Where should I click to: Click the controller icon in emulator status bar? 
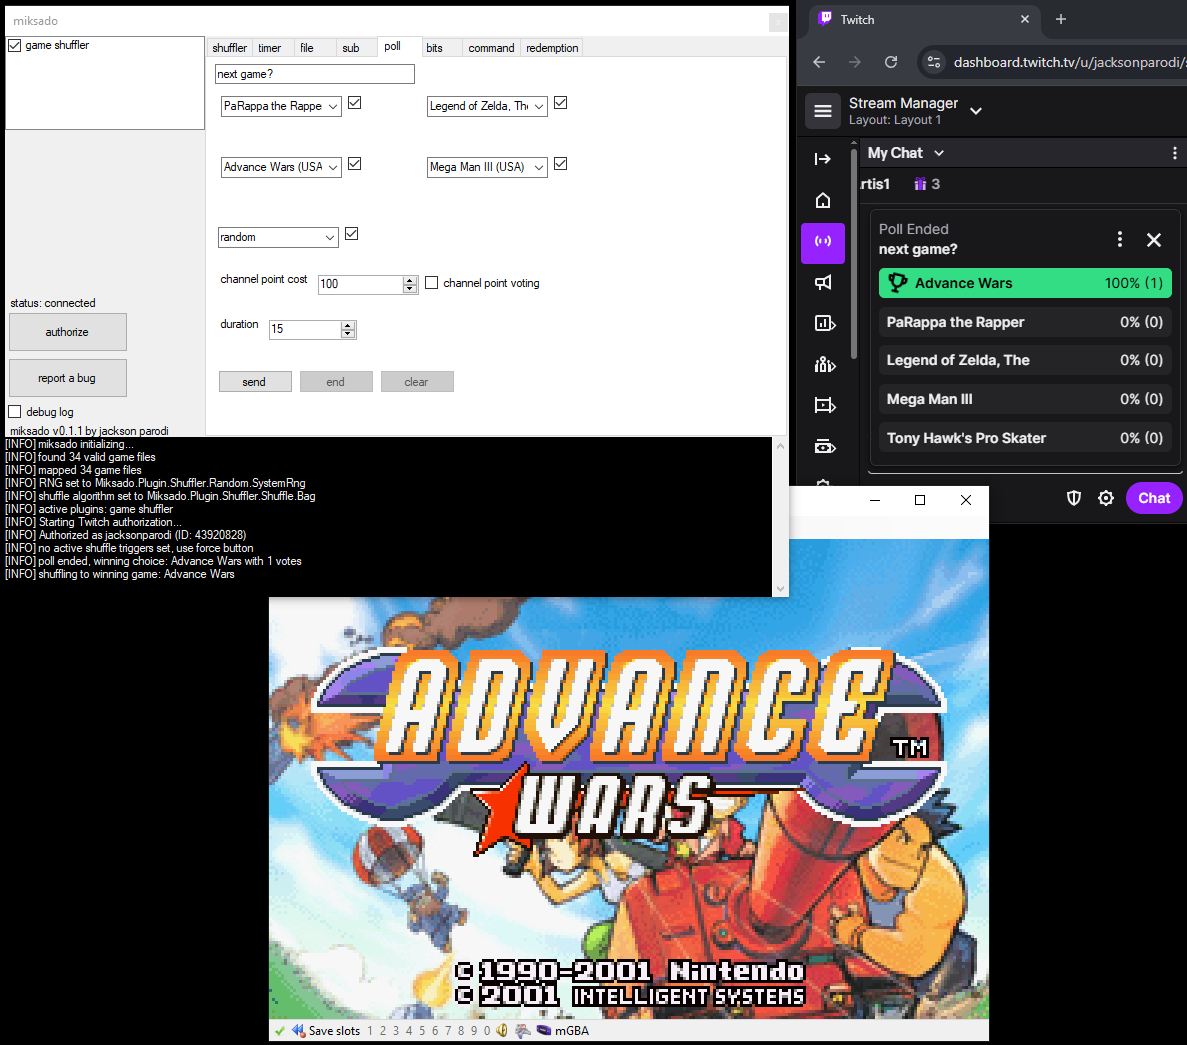click(x=523, y=1031)
